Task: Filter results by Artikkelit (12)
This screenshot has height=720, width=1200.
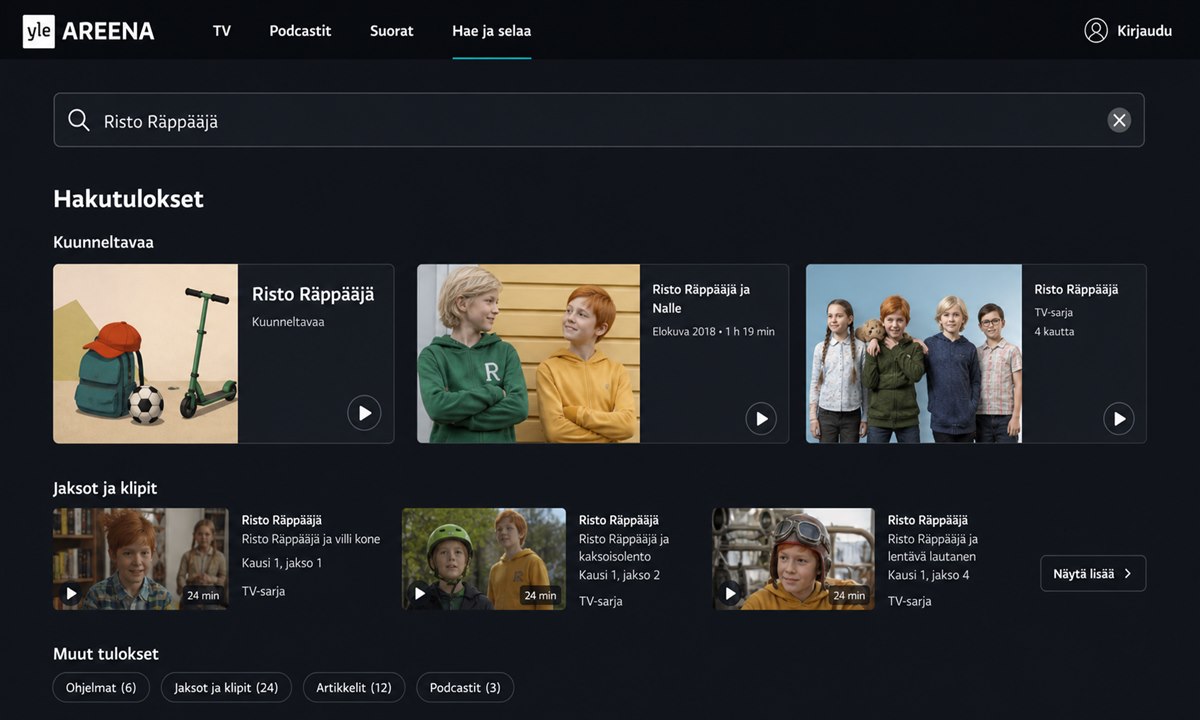Action: (x=354, y=688)
